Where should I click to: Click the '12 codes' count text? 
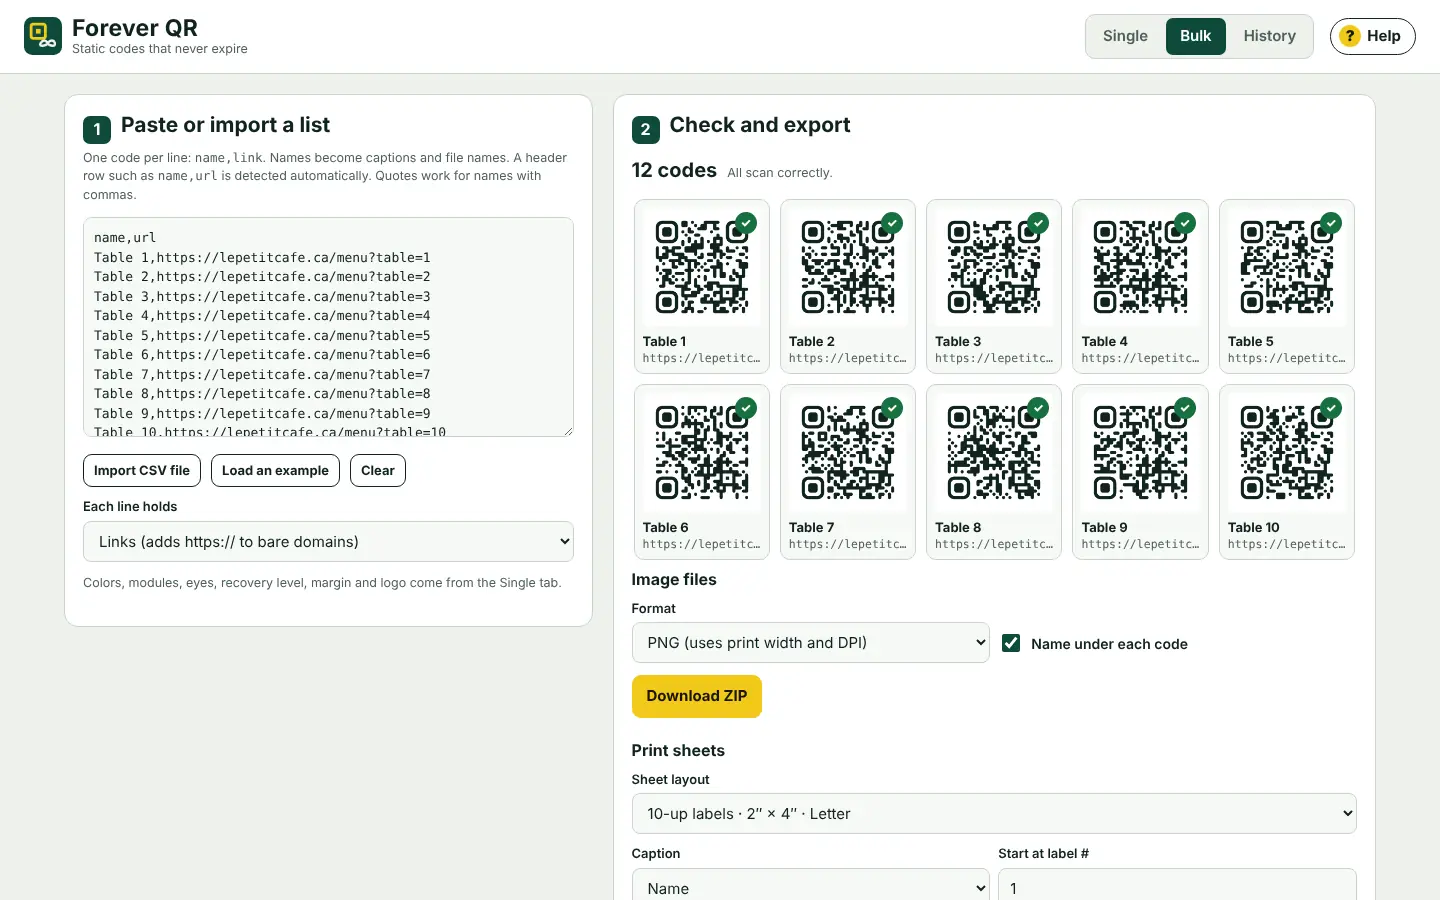[x=674, y=171]
